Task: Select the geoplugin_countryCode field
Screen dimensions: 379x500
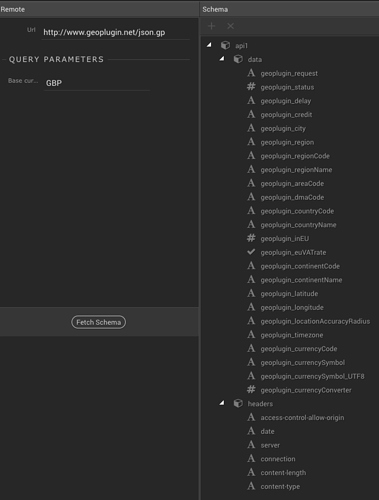Action: [x=297, y=211]
